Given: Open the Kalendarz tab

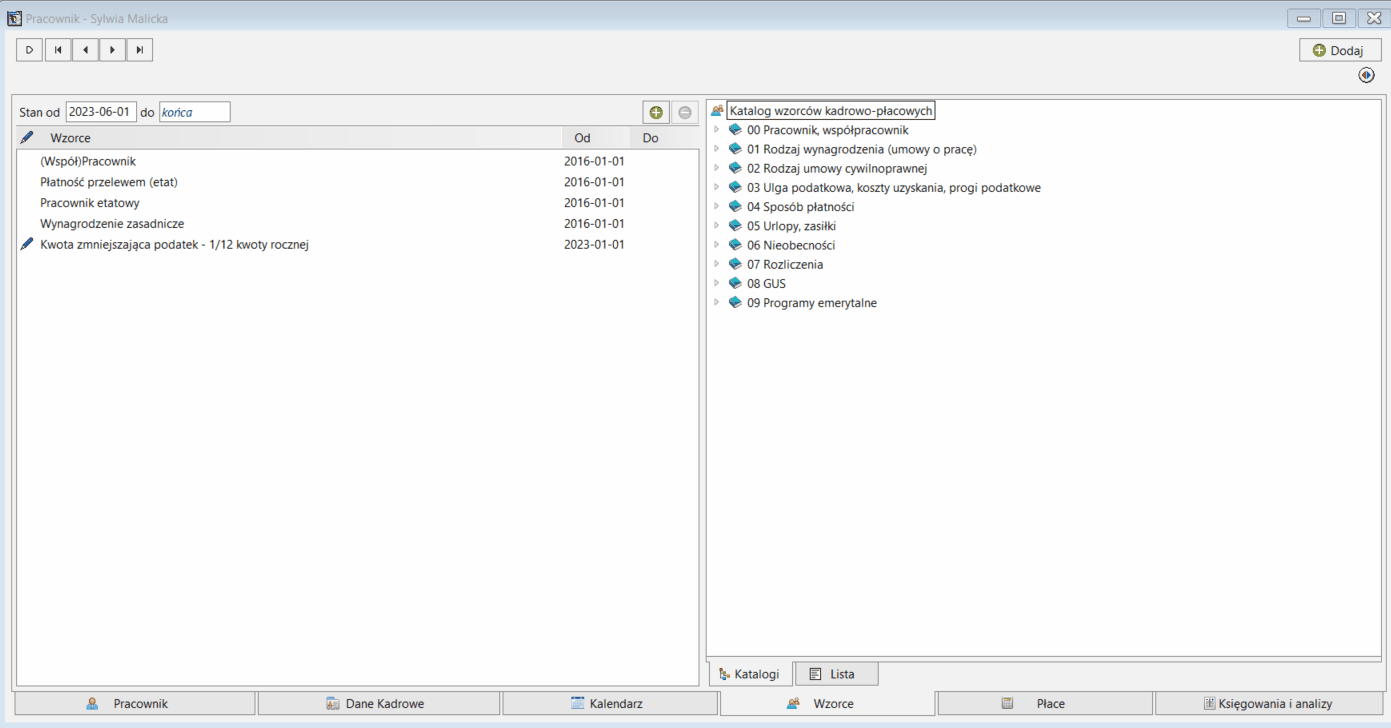Looking at the screenshot, I should pos(610,704).
